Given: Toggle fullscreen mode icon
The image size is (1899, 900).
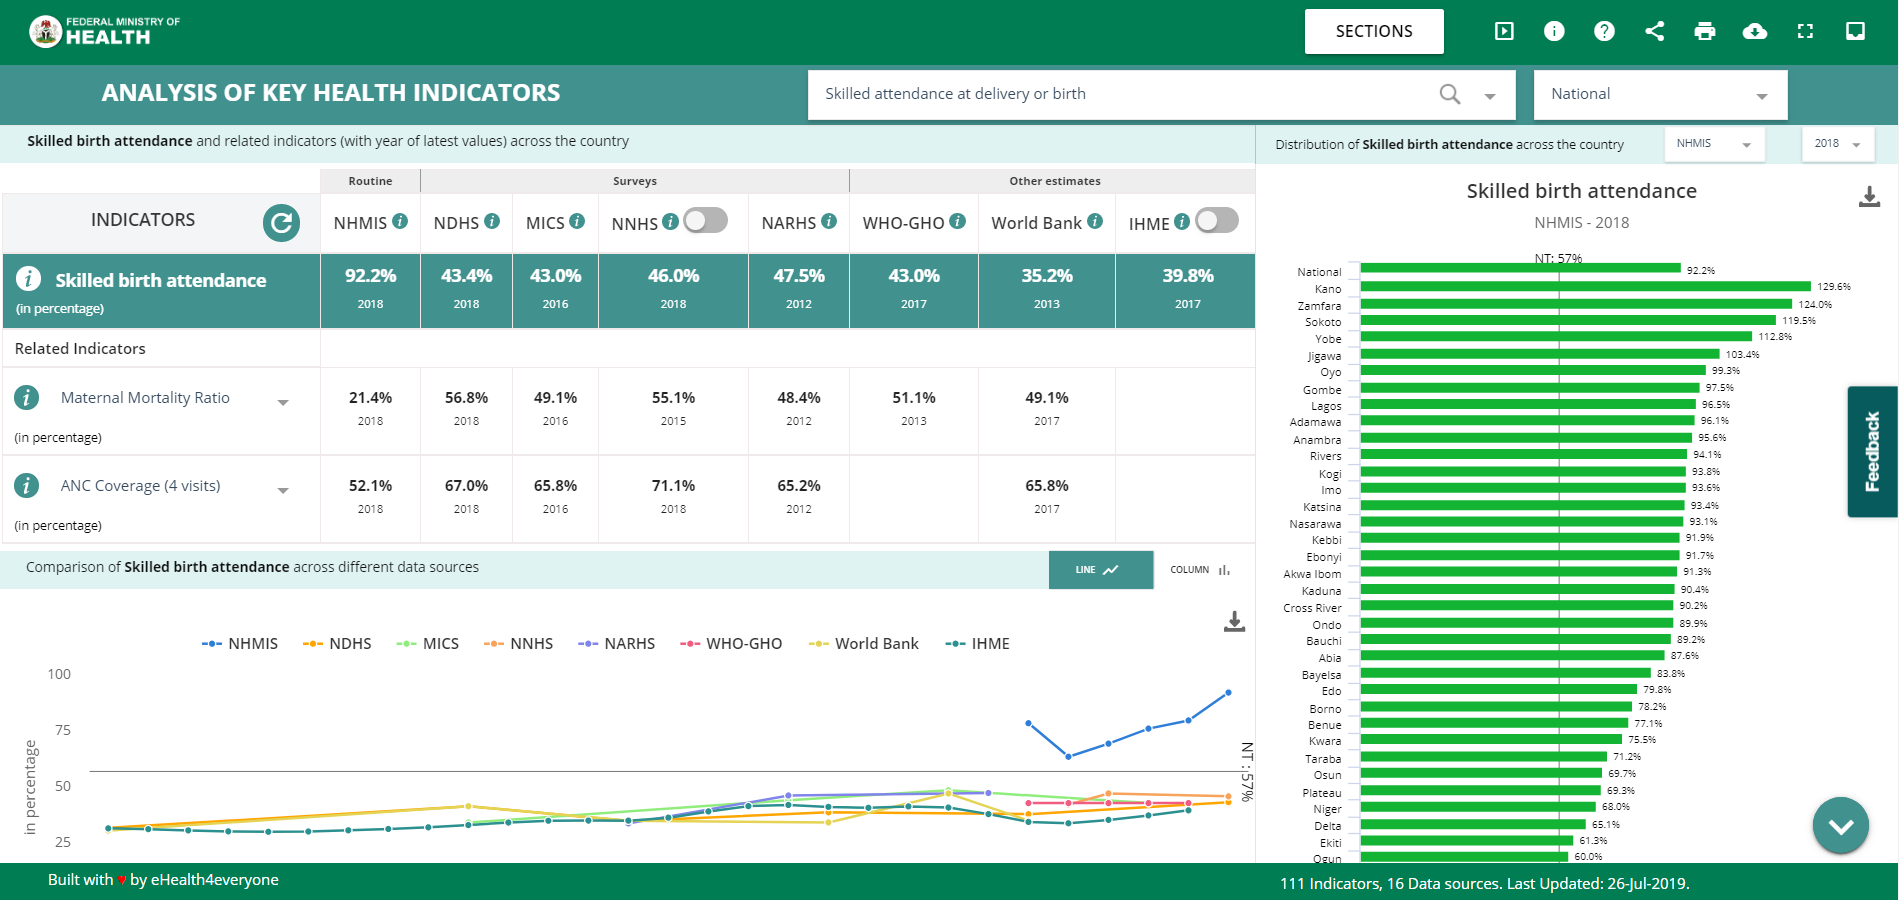Looking at the screenshot, I should 1805,31.
